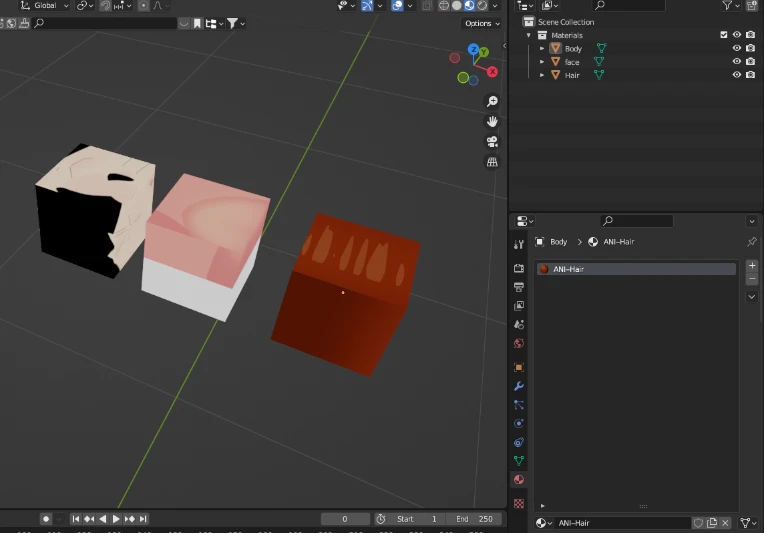Hide the Materials collection in viewport

pos(737,35)
